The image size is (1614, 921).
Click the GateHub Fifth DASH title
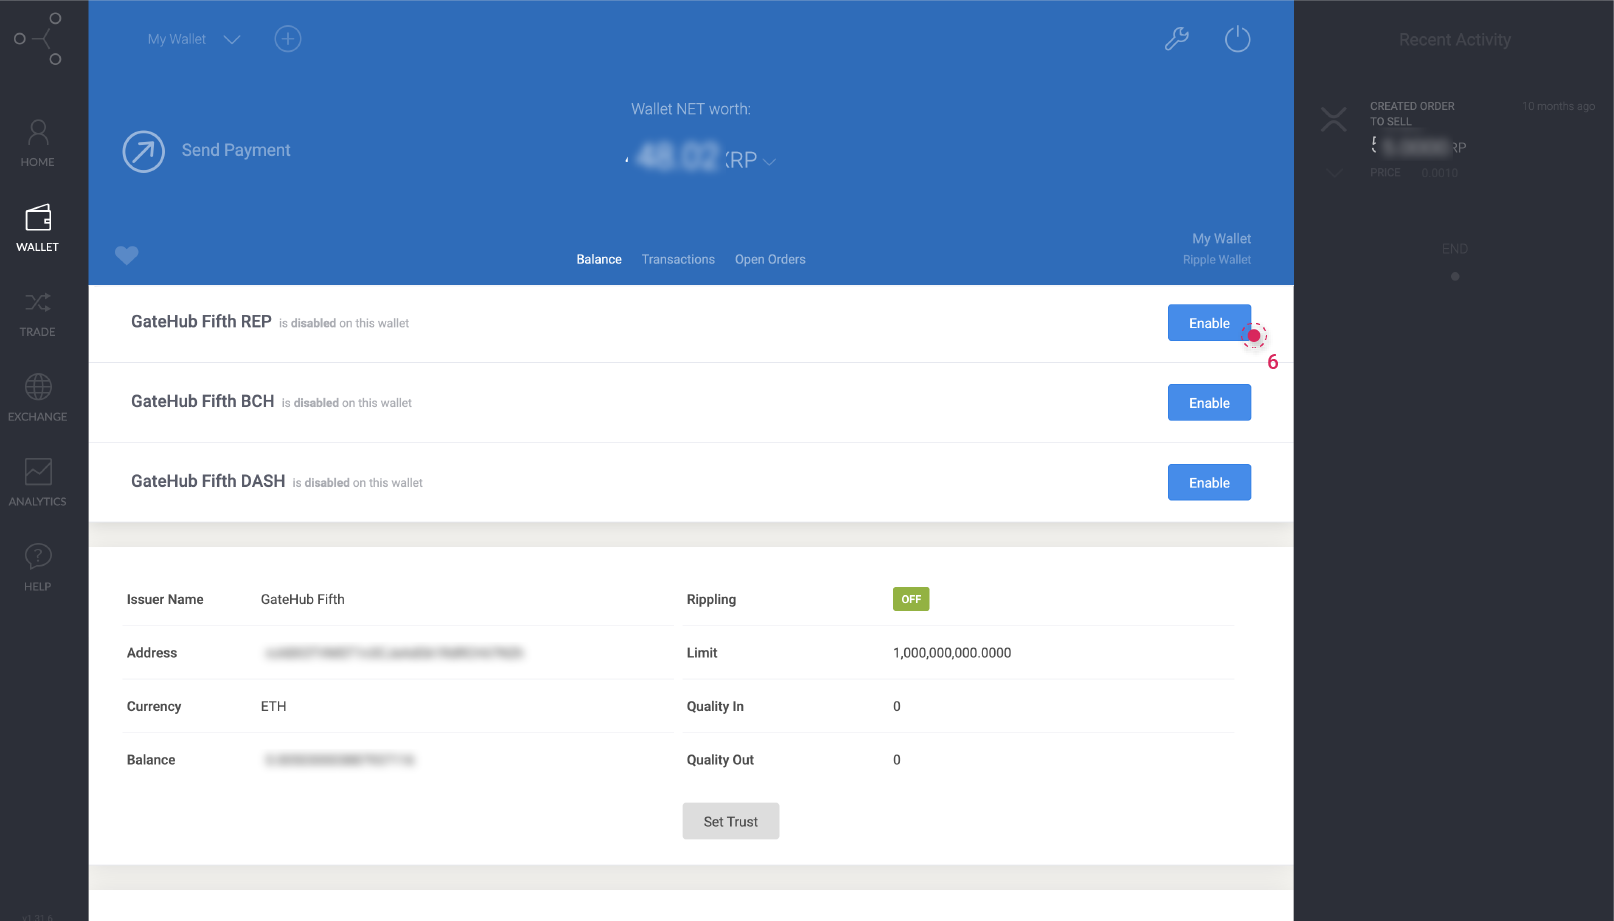(x=208, y=481)
